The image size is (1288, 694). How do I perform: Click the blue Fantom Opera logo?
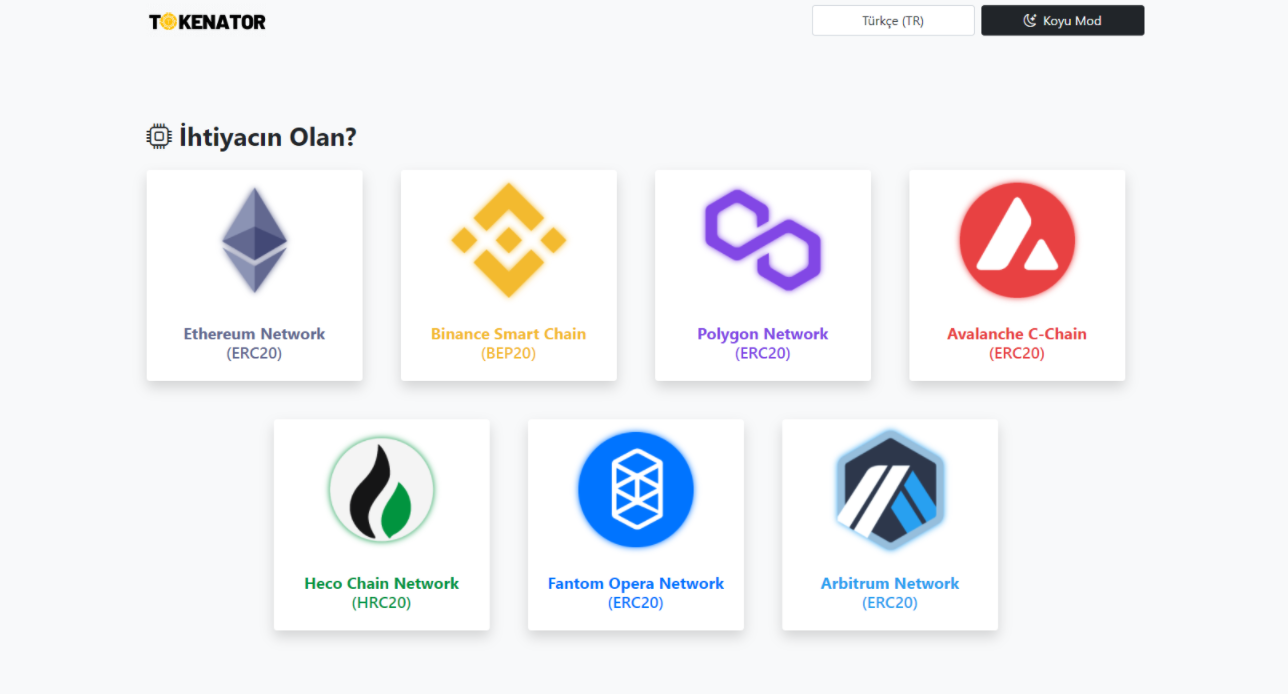click(636, 490)
